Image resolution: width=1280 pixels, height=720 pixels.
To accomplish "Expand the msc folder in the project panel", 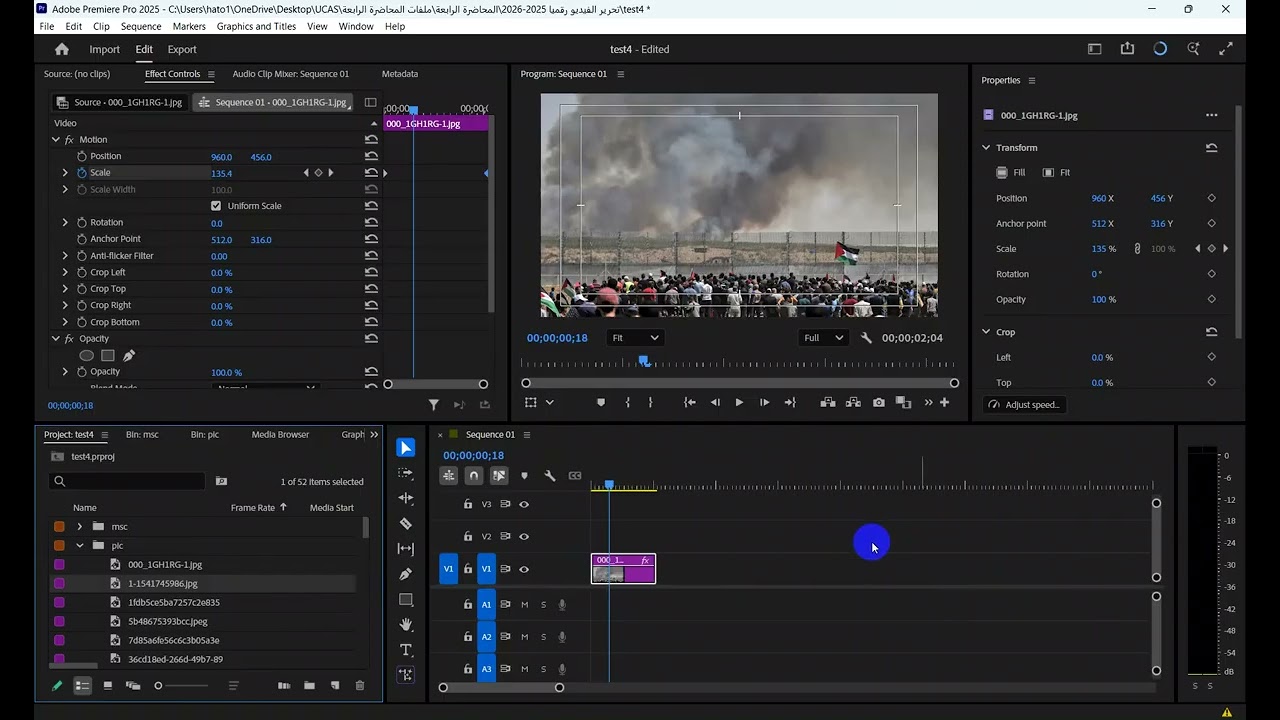I will click(x=80, y=526).
